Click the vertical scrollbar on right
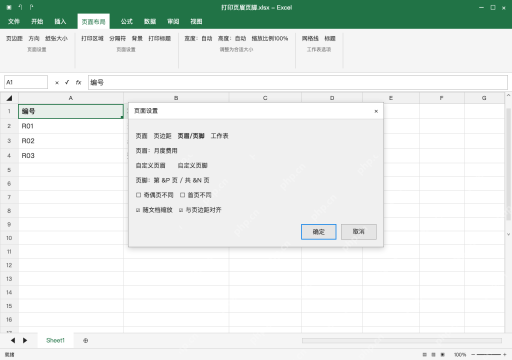The height and width of the screenshot is (360, 512). [x=508, y=164]
